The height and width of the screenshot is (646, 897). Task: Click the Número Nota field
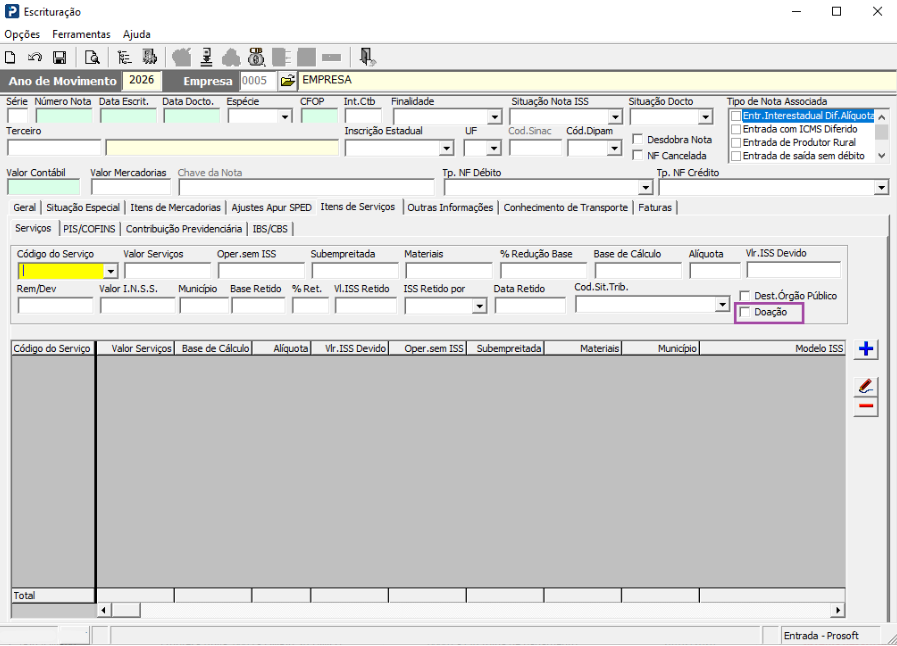(x=63, y=117)
